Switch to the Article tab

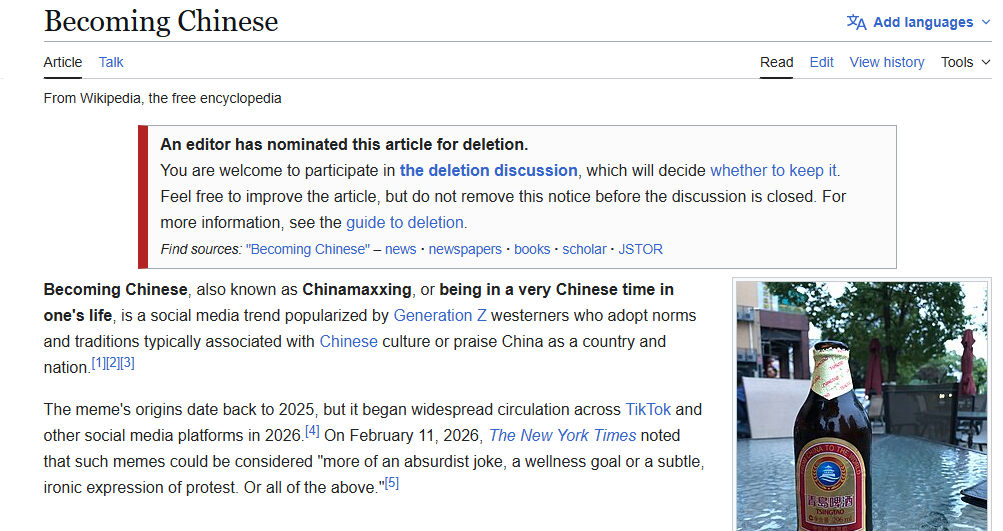point(63,62)
